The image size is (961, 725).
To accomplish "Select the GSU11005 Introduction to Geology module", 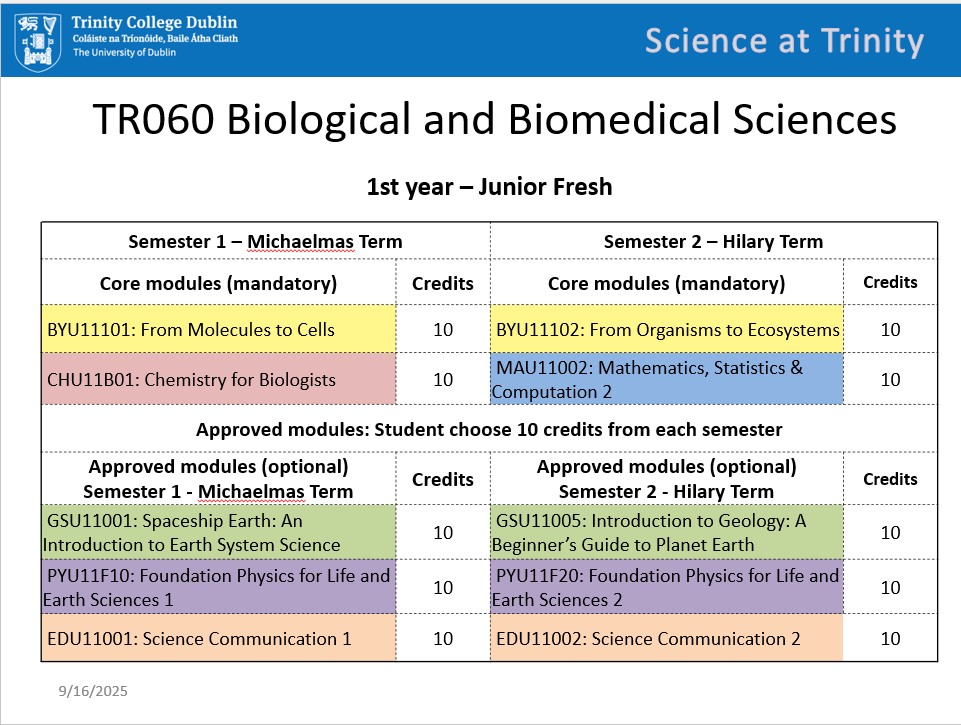I will point(667,533).
